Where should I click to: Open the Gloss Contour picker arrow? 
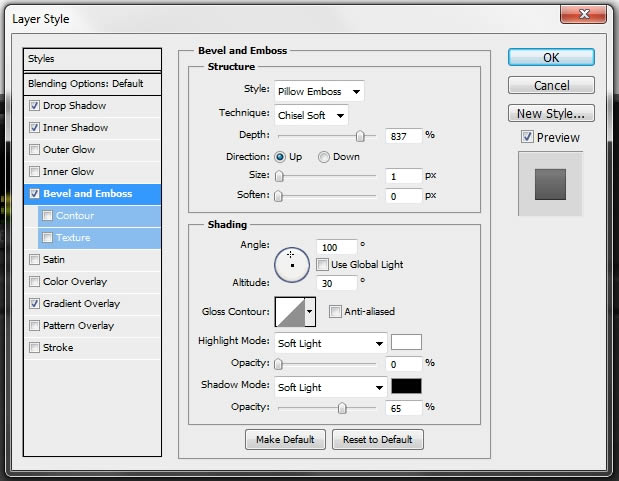(x=310, y=312)
